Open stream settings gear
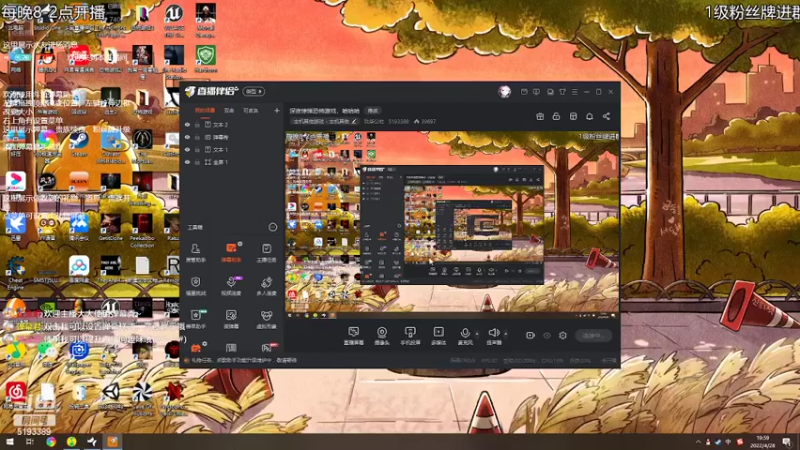Screen dimensions: 800x450 coord(563,336)
